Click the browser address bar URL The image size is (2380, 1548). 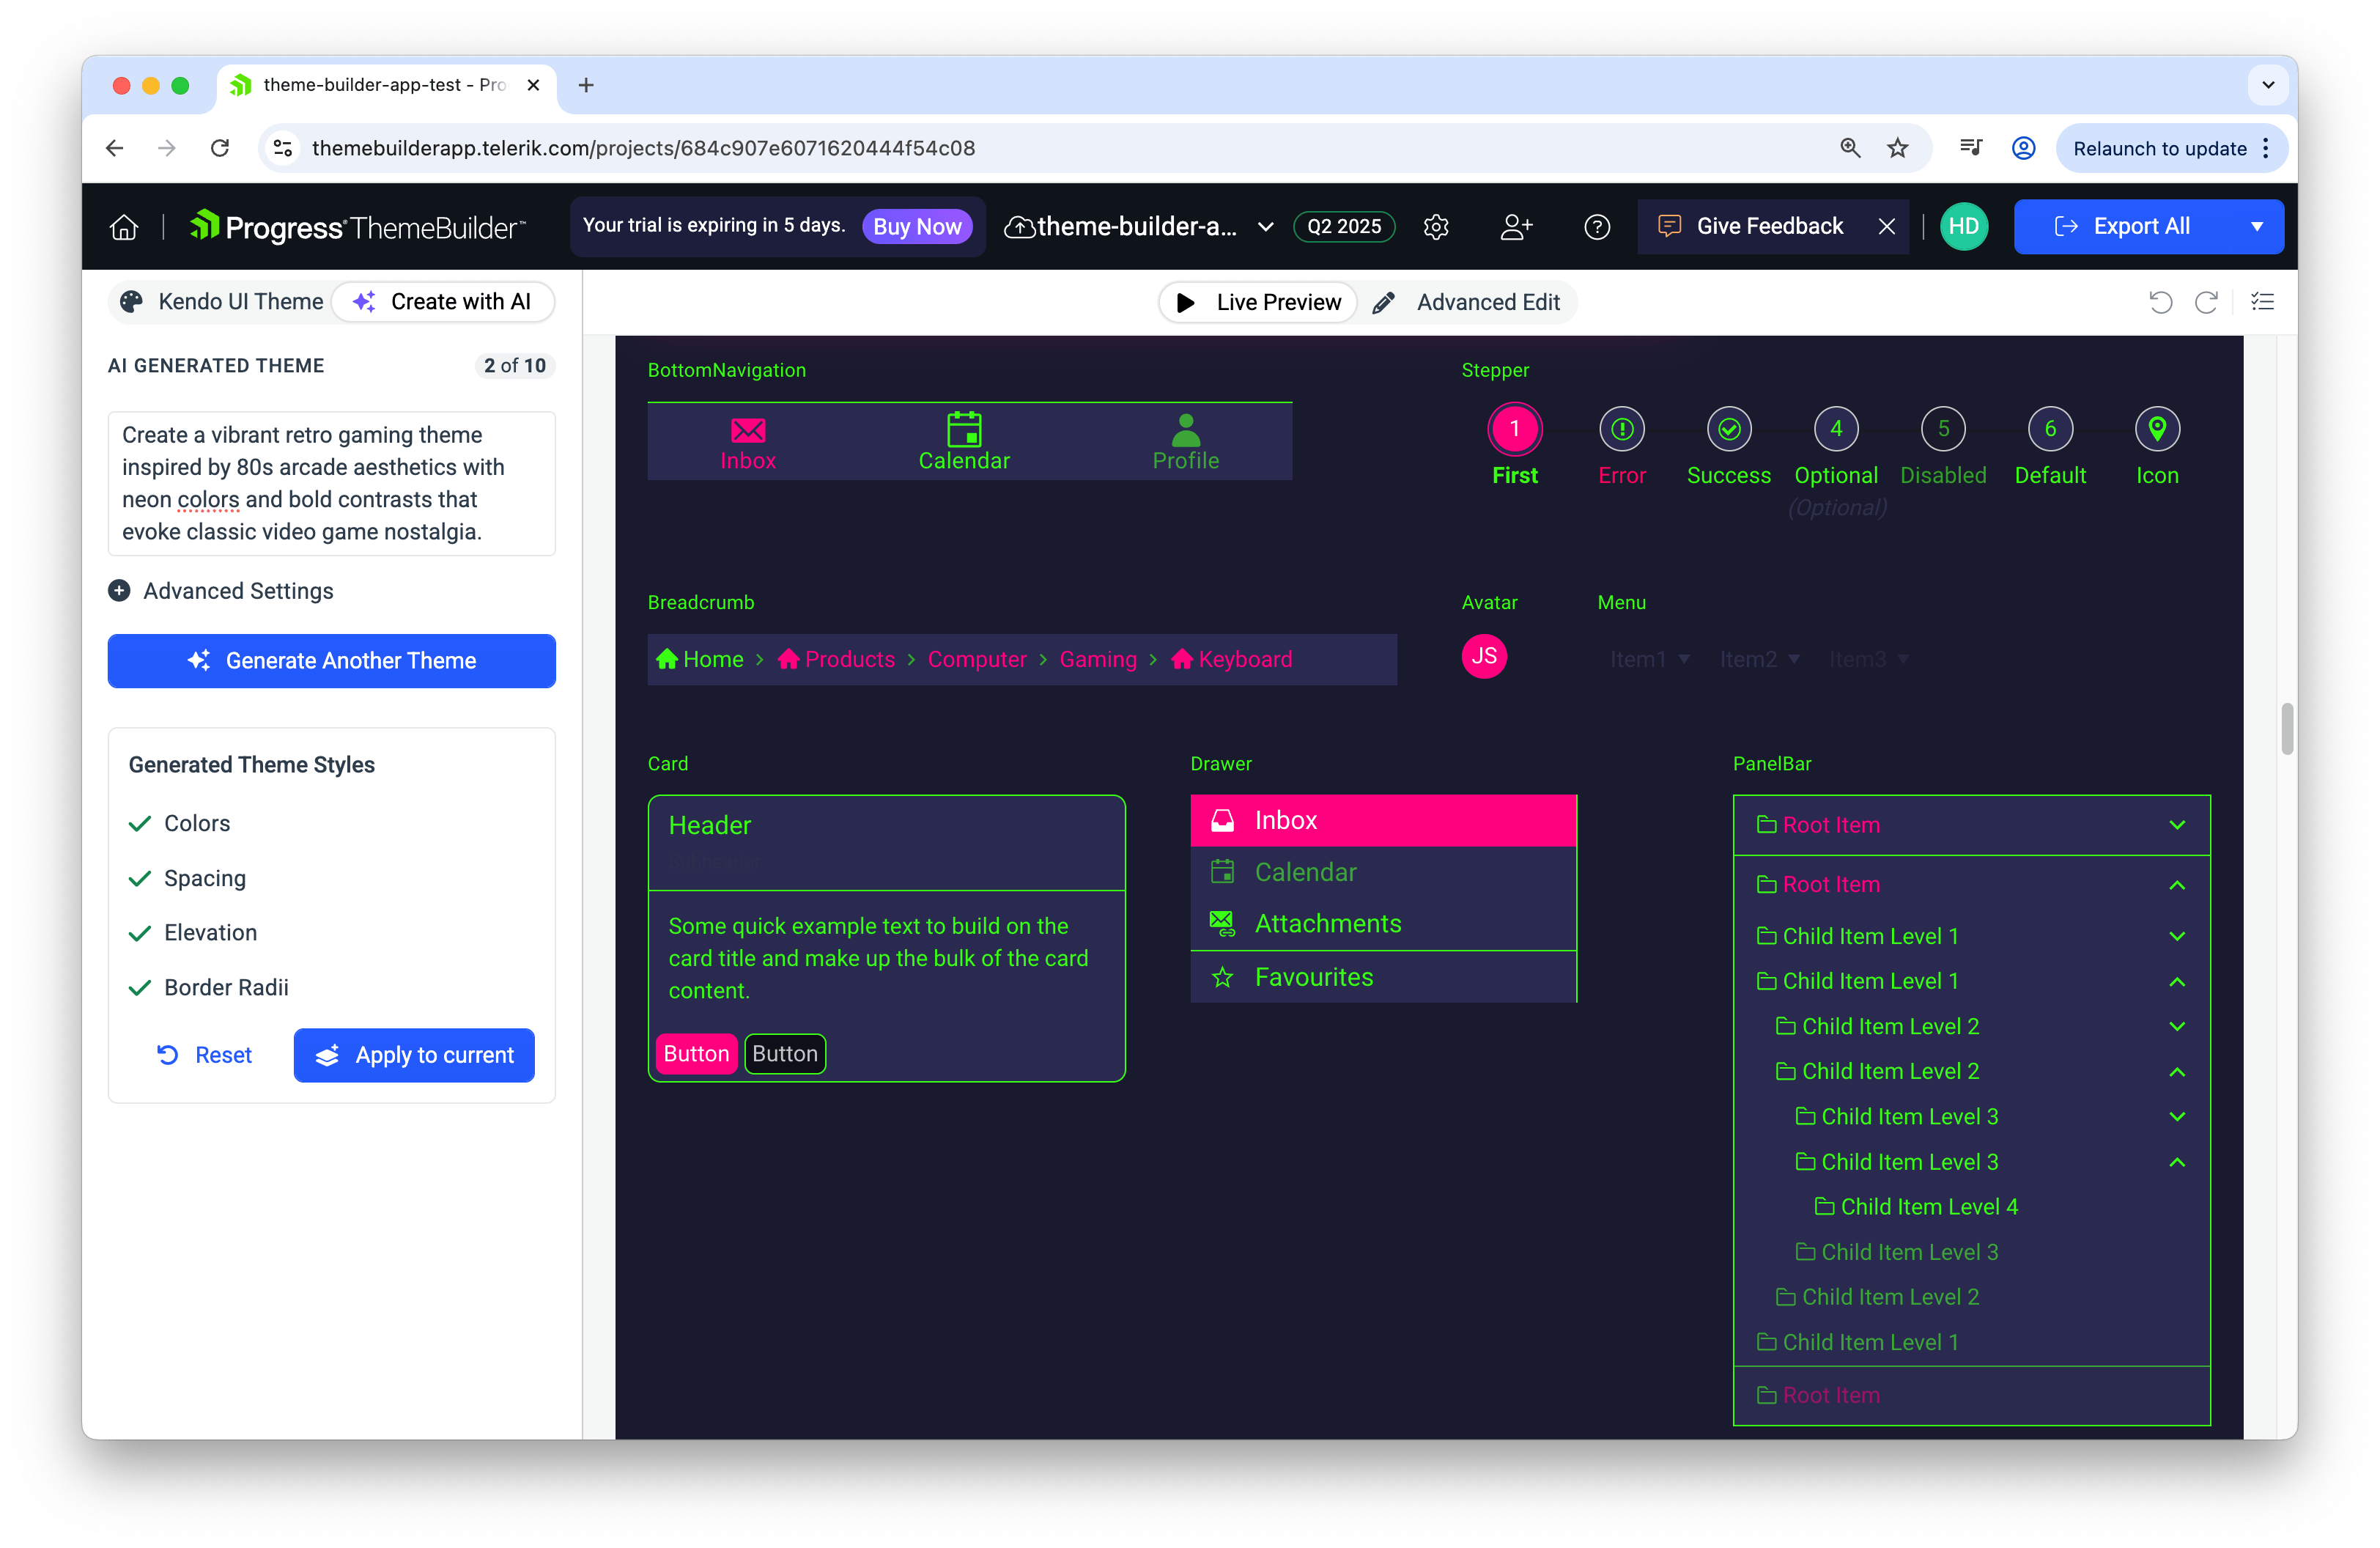643,148
